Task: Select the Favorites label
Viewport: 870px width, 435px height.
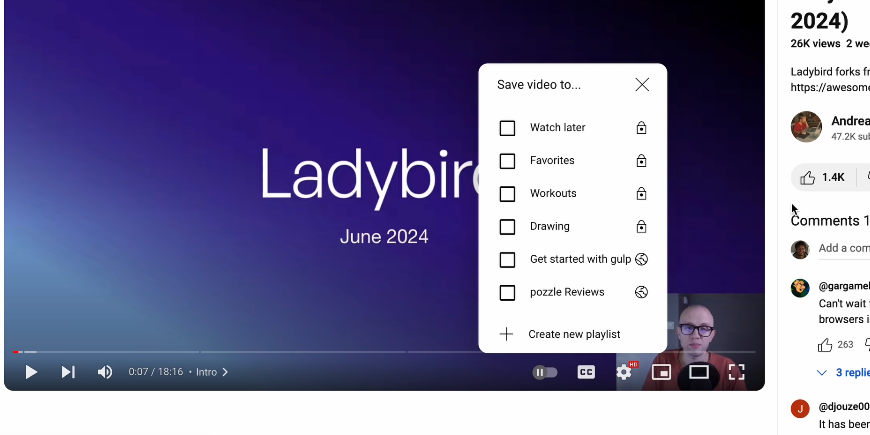Action: tap(552, 160)
